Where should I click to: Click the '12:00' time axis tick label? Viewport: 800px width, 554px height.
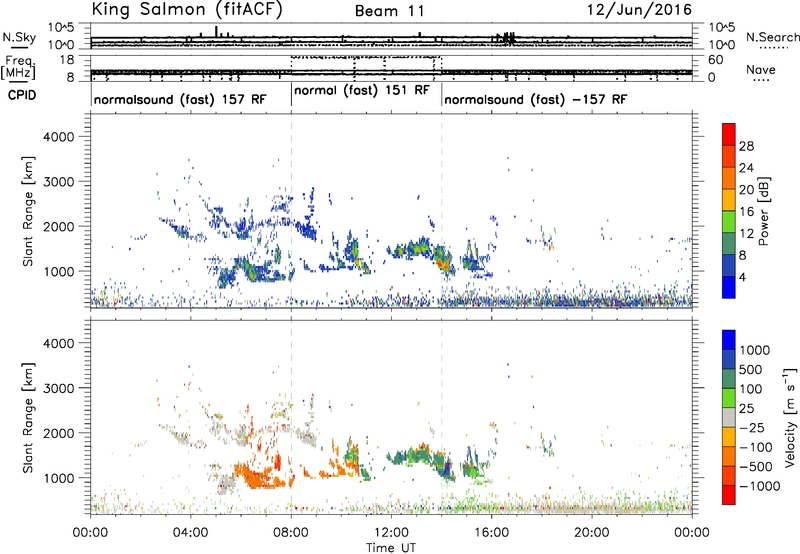[x=391, y=533]
